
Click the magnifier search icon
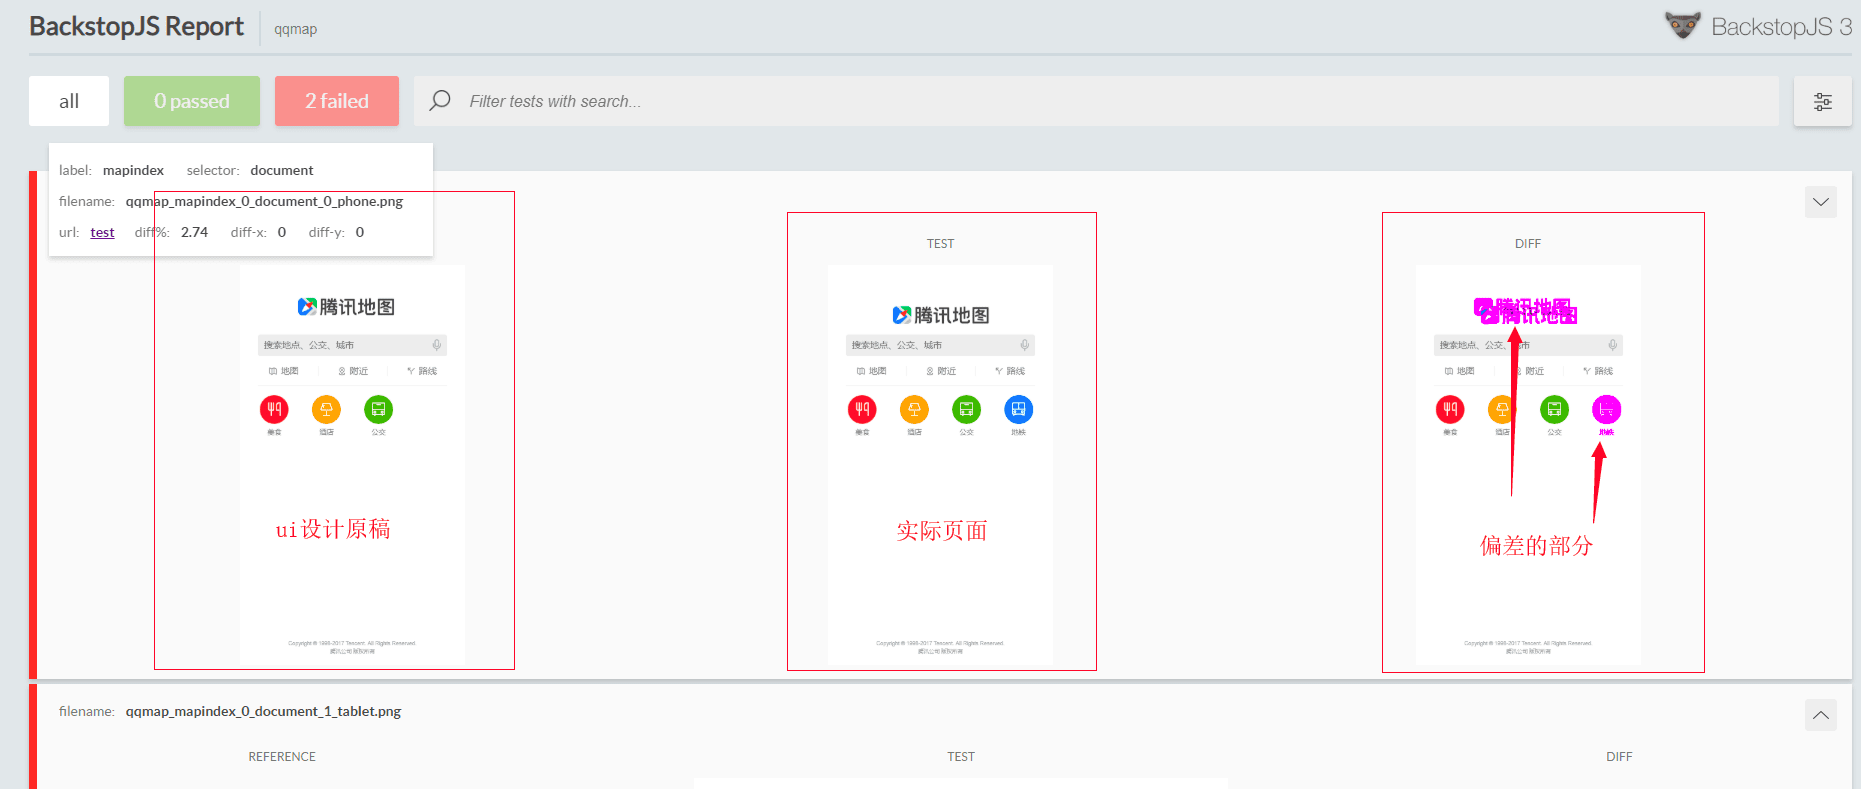point(440,101)
